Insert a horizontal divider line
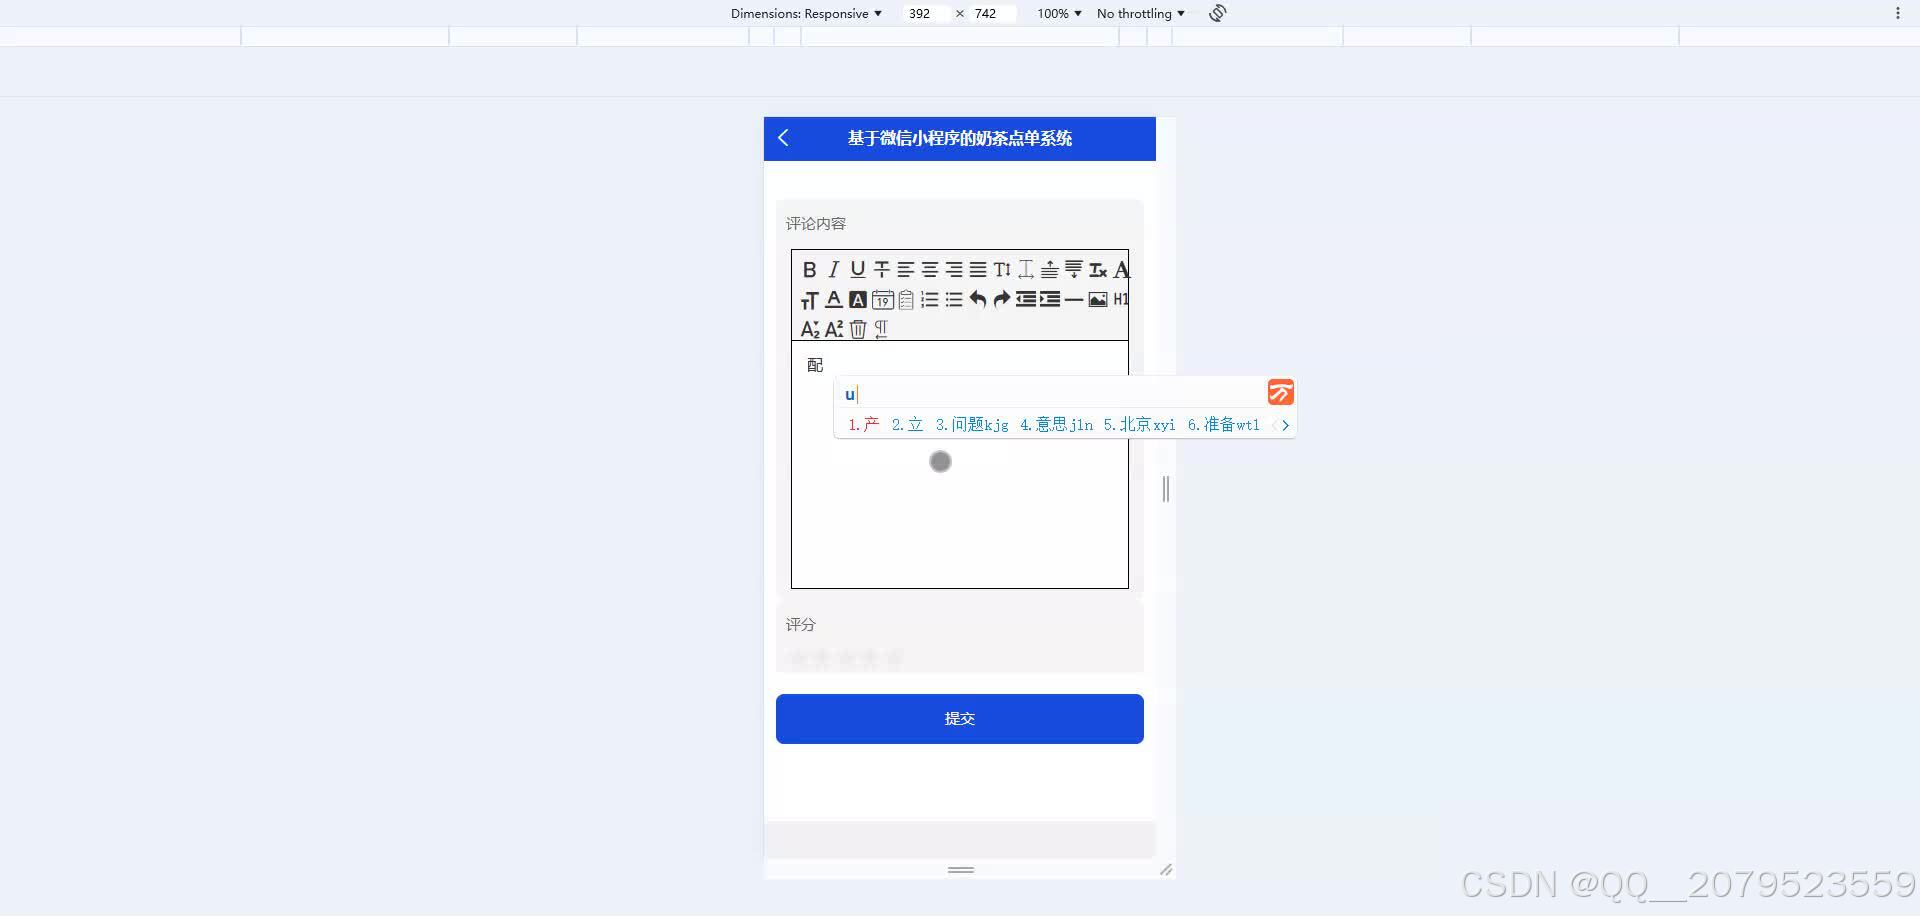The height and width of the screenshot is (916, 1920). tap(1073, 299)
